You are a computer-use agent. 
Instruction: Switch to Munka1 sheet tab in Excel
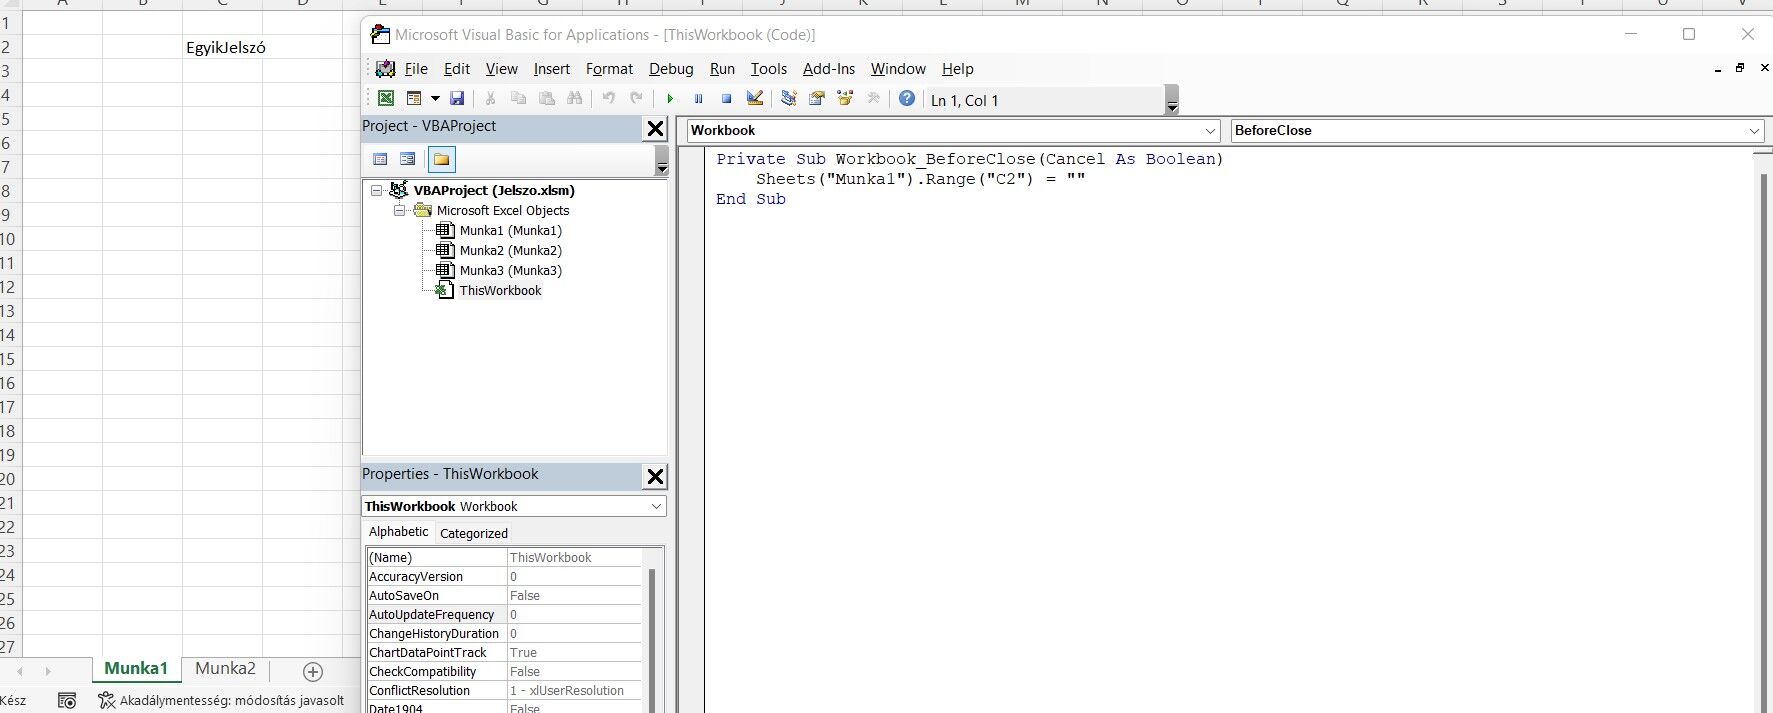pyautogui.click(x=136, y=668)
